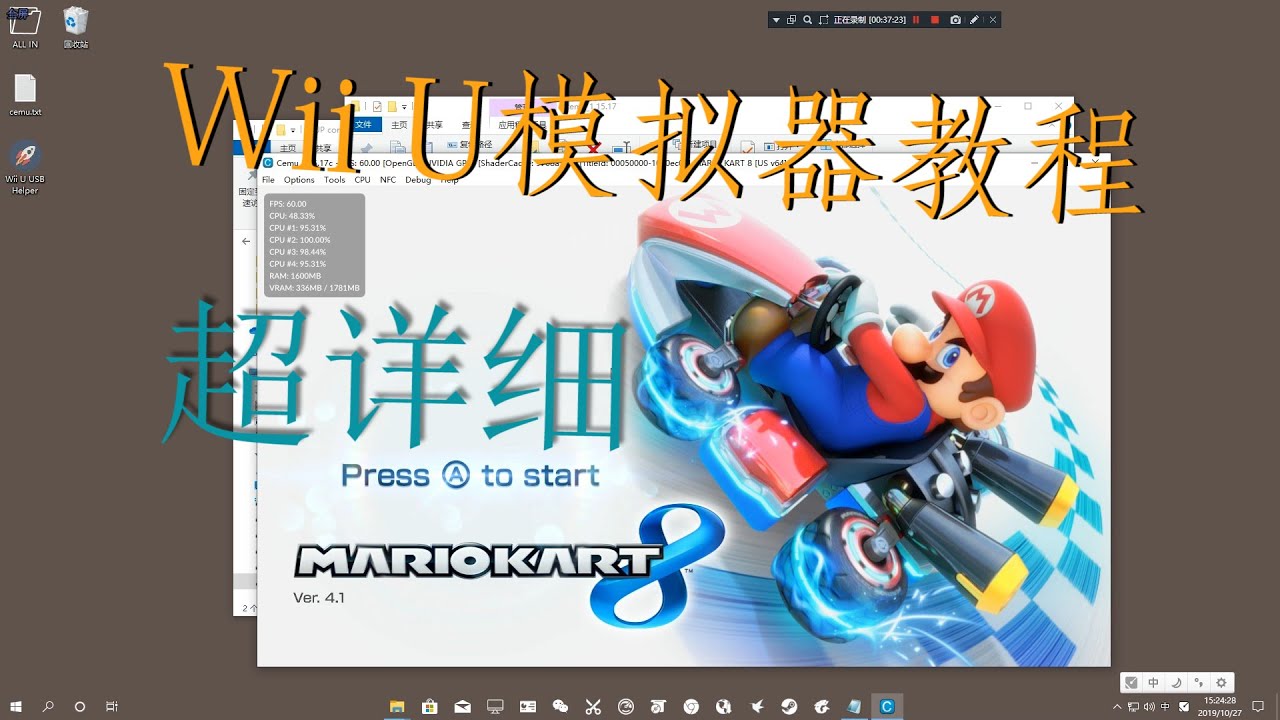1280x720 pixels.
Task: Open Cemu NFC menu
Action: click(x=388, y=180)
